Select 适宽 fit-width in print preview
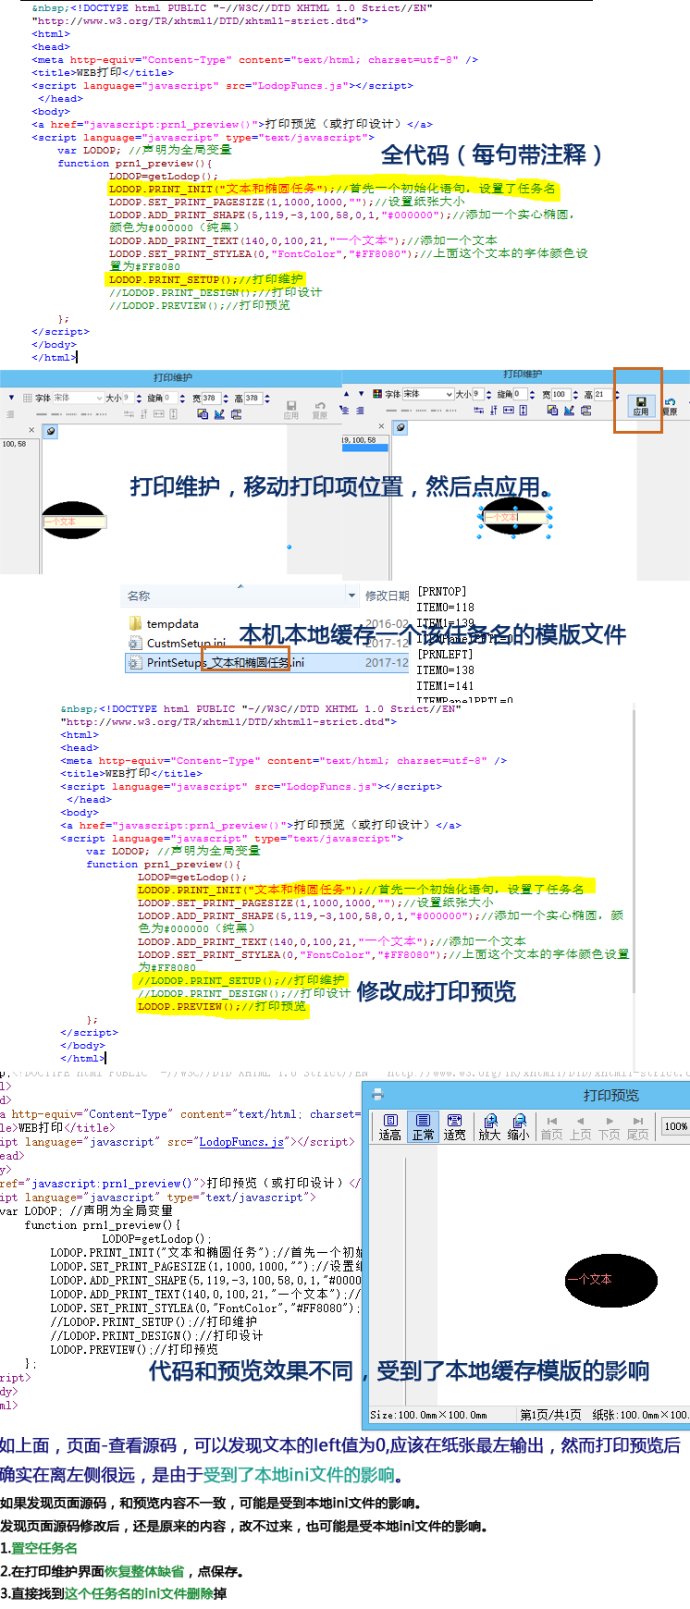 click(x=455, y=1126)
